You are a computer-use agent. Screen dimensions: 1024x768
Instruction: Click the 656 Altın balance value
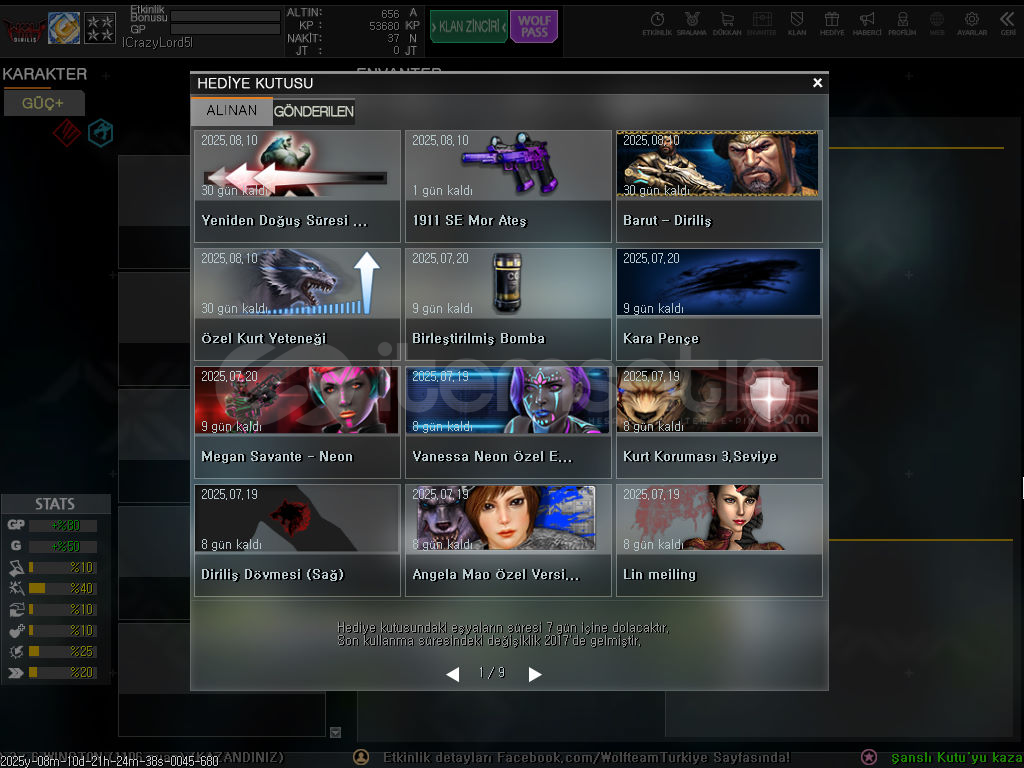point(390,14)
